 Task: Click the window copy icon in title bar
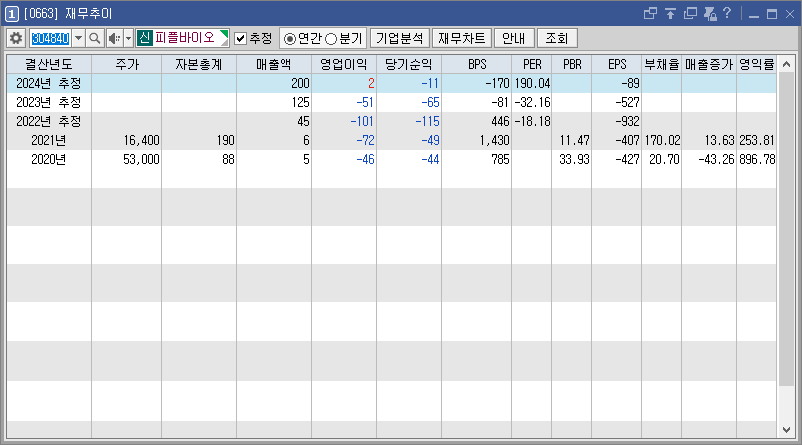click(690, 13)
